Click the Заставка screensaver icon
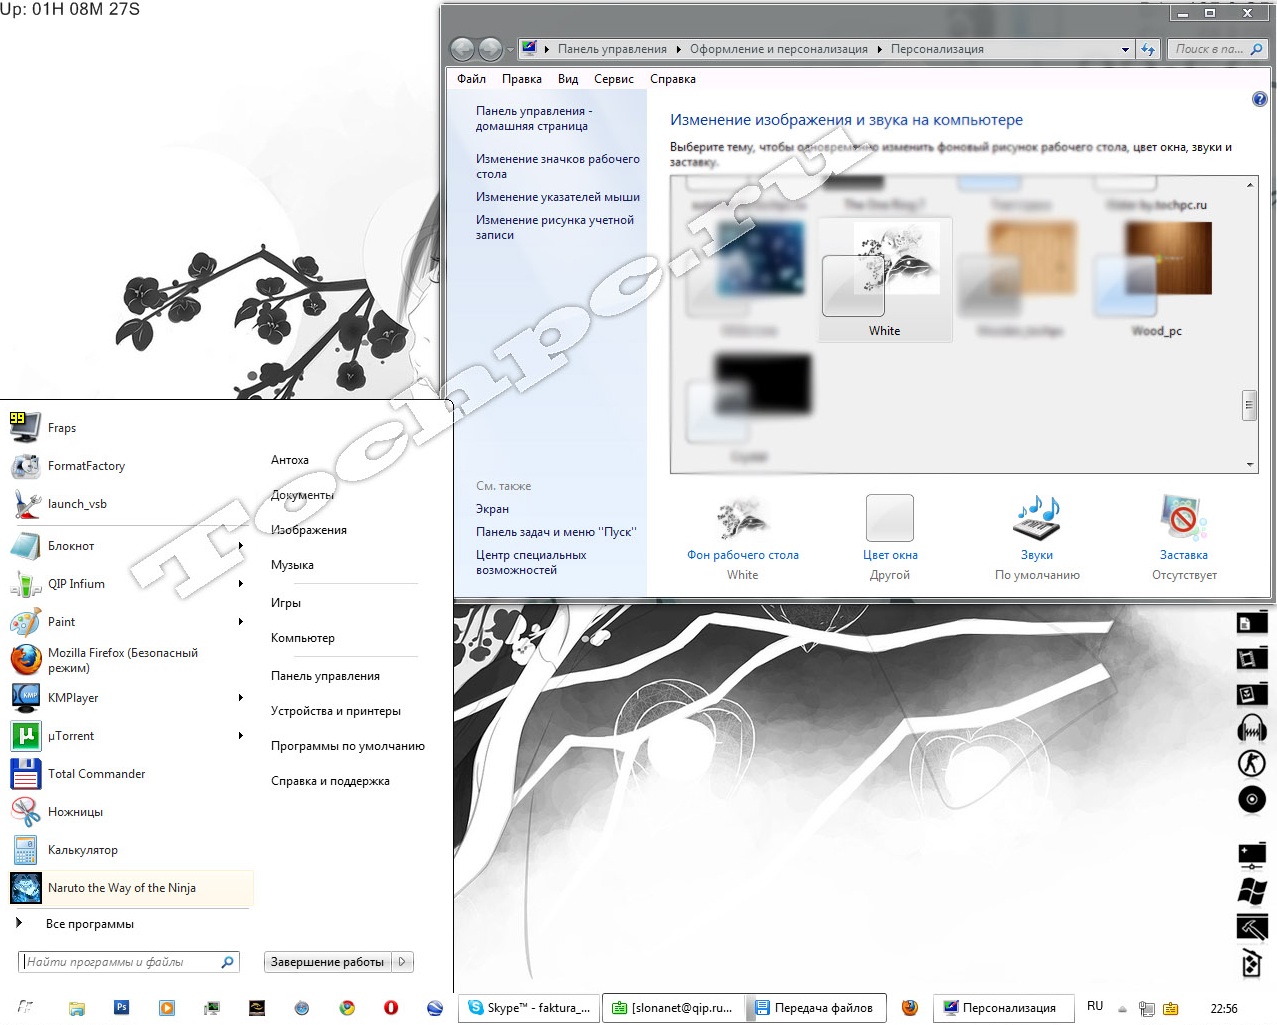 click(x=1183, y=518)
